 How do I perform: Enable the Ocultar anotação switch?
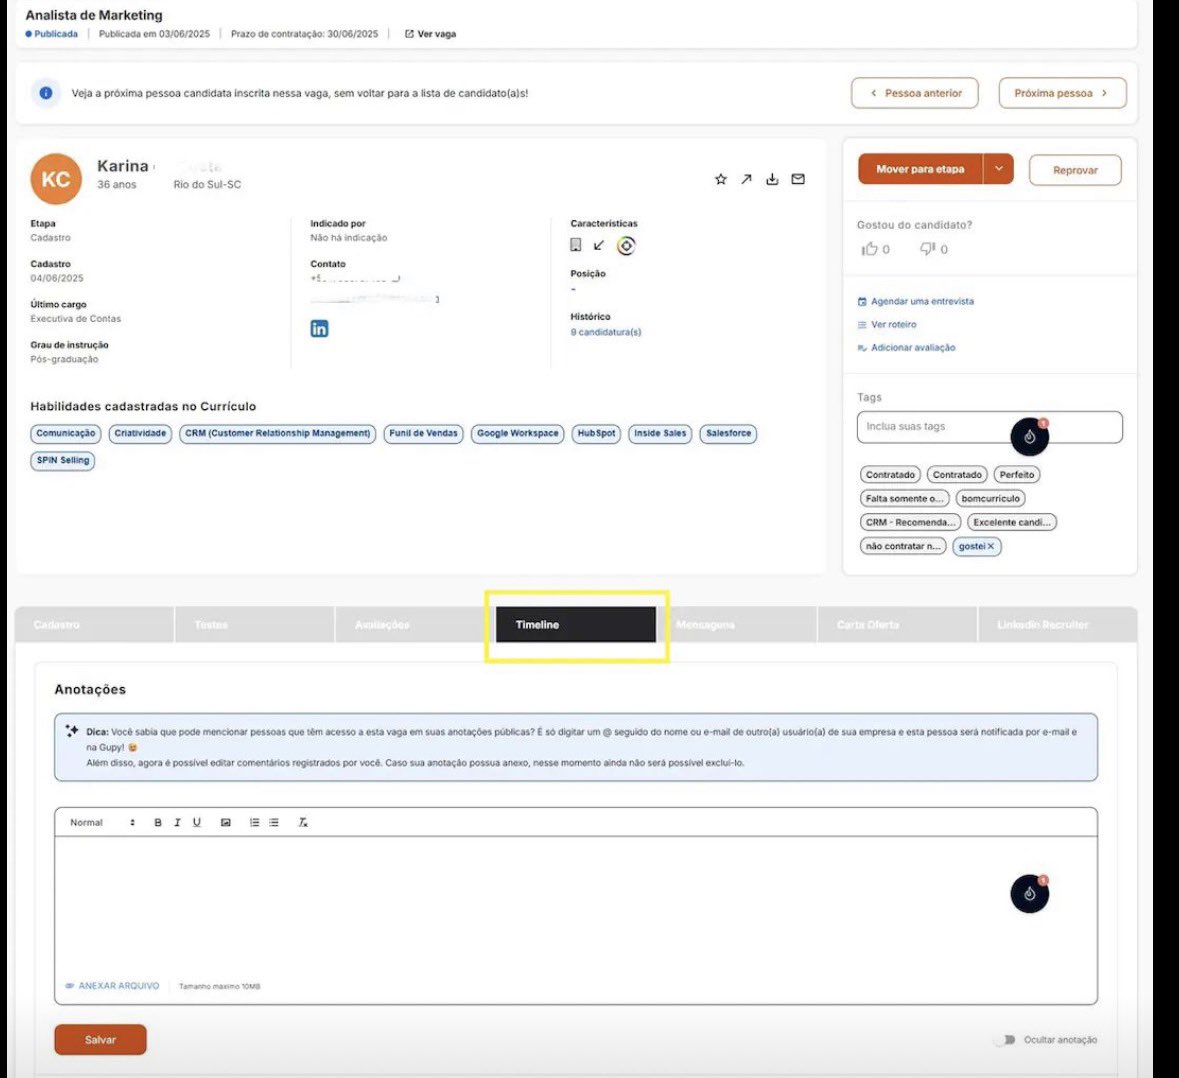pyautogui.click(x=1003, y=1040)
